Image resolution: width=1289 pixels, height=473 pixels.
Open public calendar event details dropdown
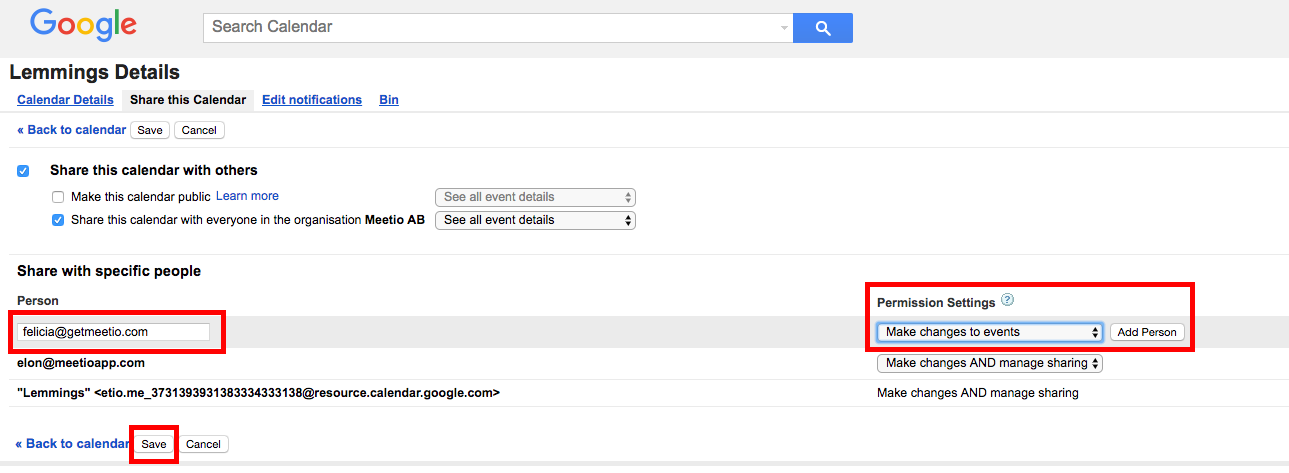[535, 197]
